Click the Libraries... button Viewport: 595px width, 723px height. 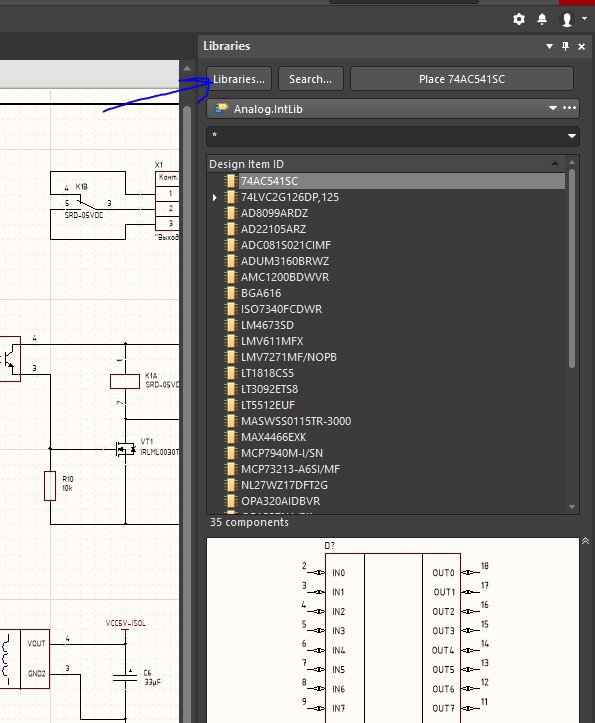[x=239, y=79]
